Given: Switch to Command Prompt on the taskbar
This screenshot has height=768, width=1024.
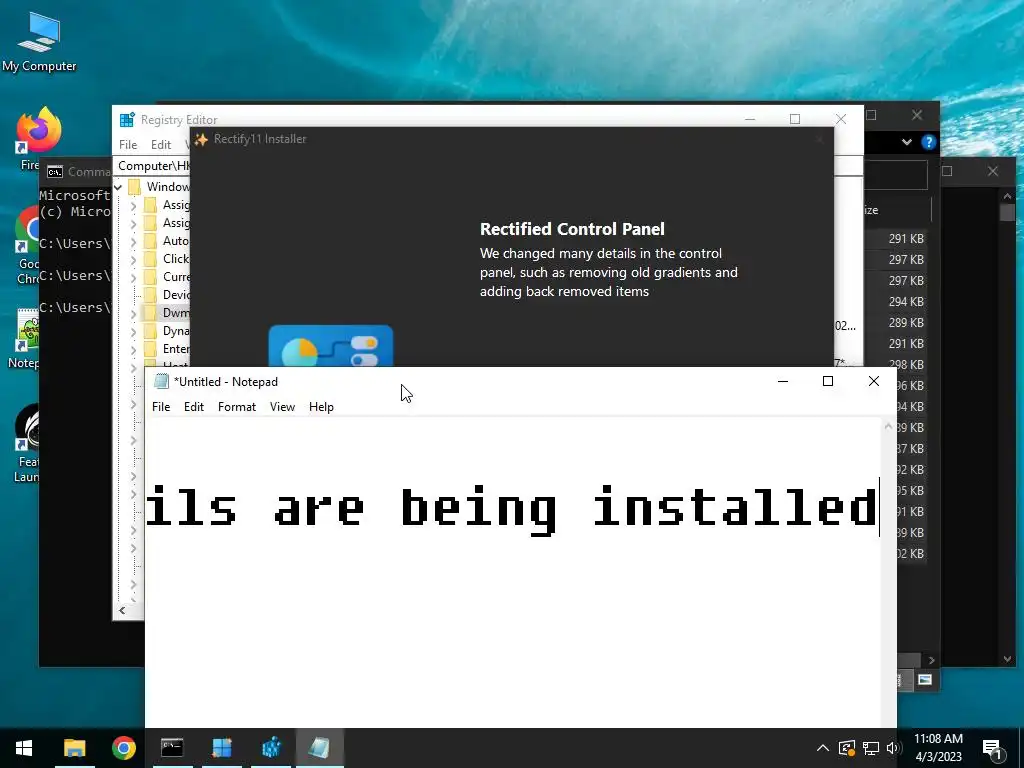Looking at the screenshot, I should [x=172, y=748].
